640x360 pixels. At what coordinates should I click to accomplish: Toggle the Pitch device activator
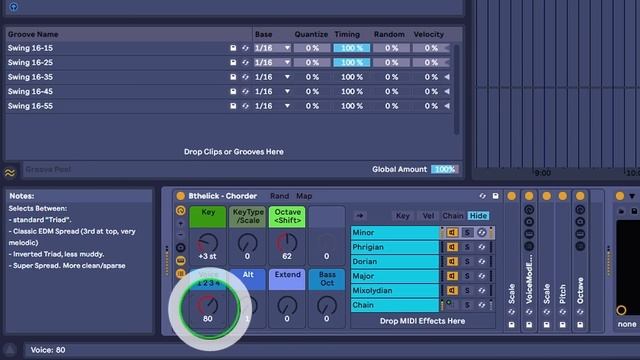pos(562,196)
